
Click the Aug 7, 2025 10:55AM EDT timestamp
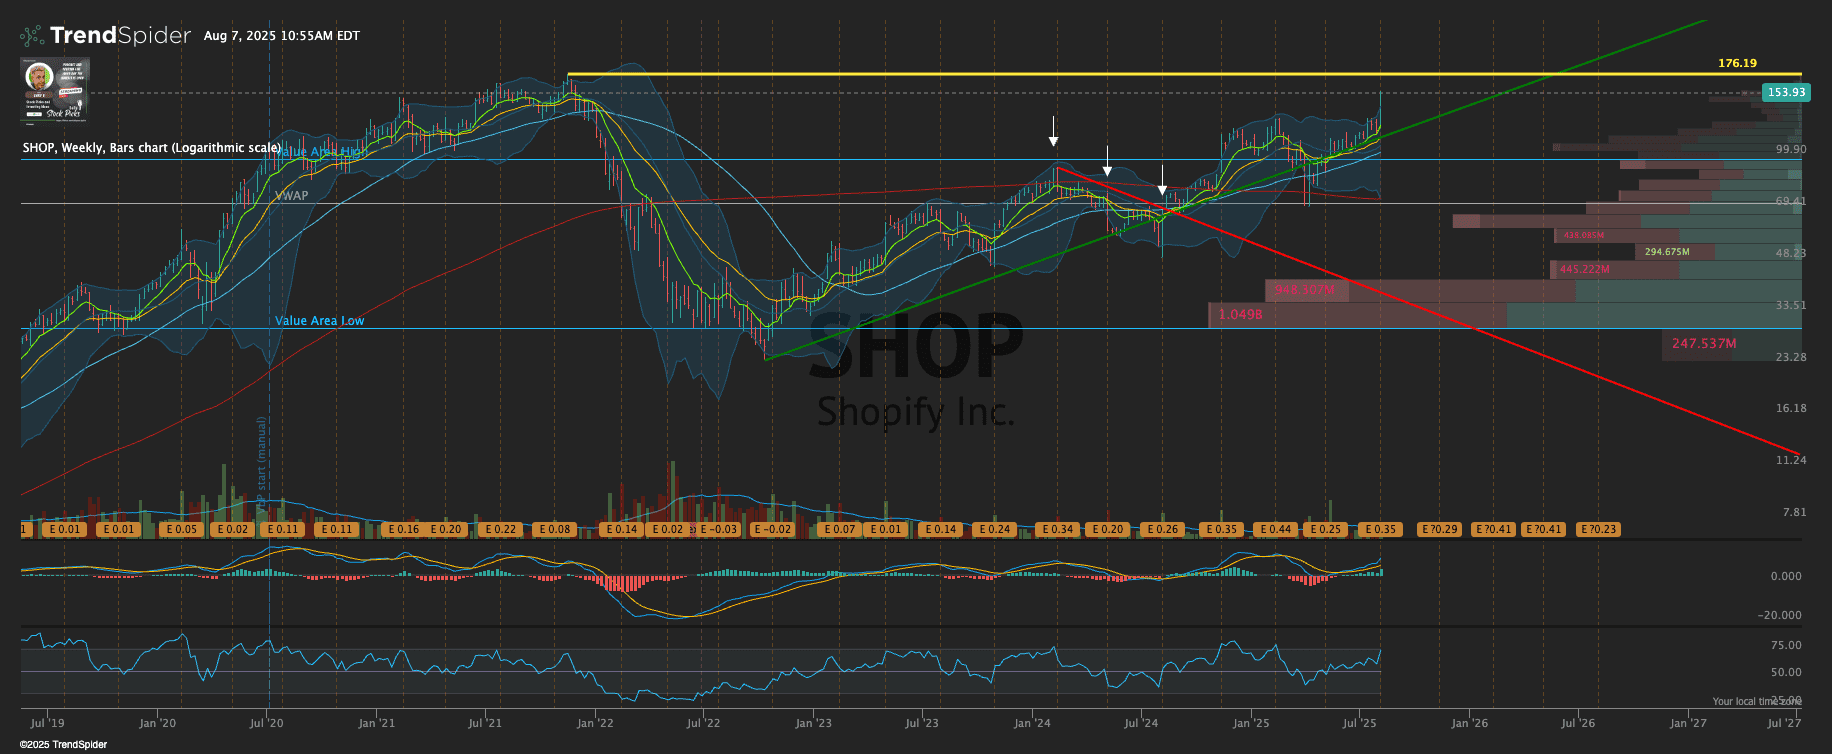click(282, 36)
